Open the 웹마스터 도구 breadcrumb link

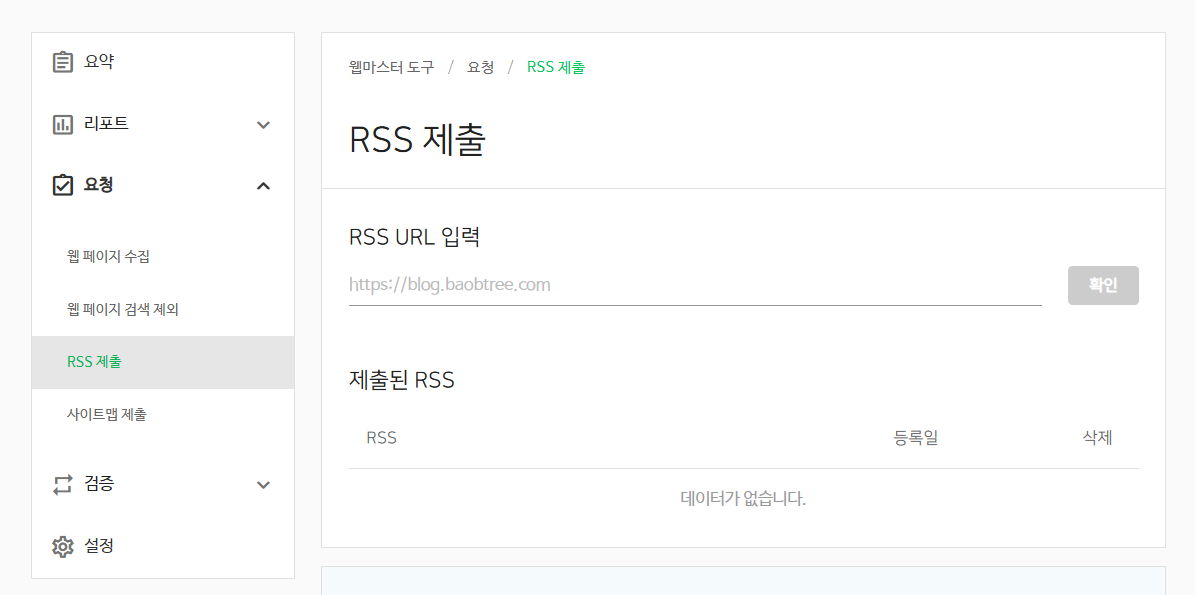click(390, 67)
